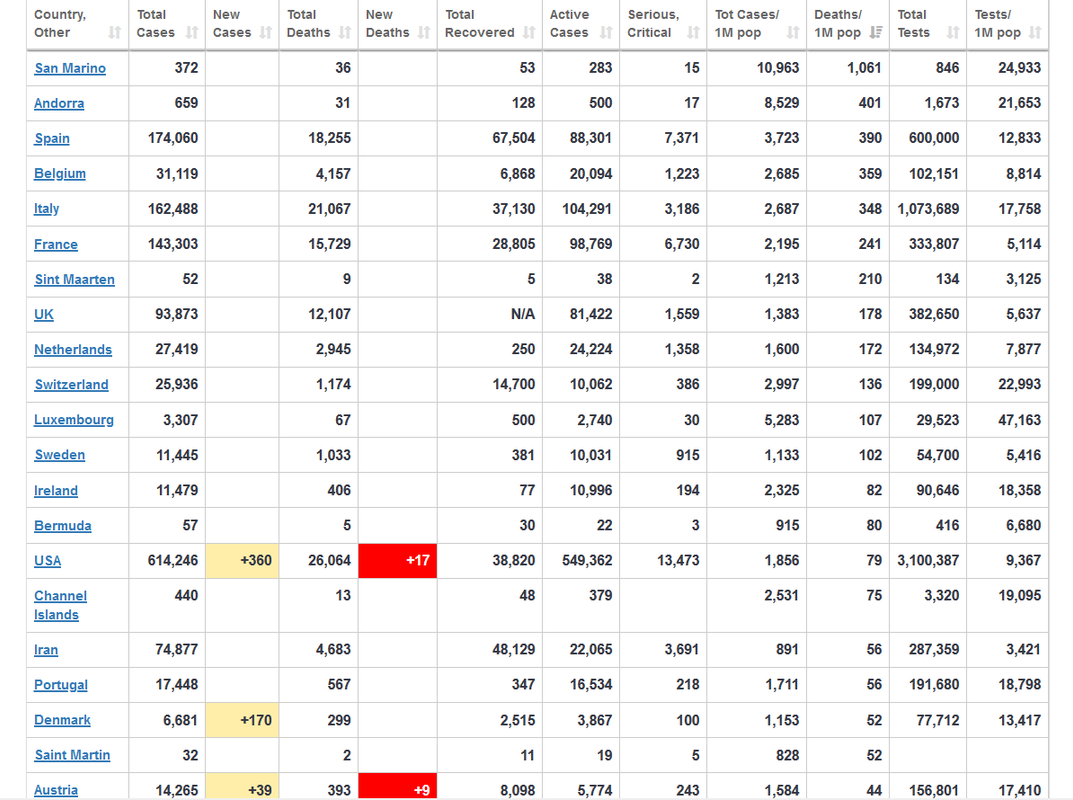The image size is (1073, 800).
Task: Click the Total Recovered column header text
Action: click(479, 23)
